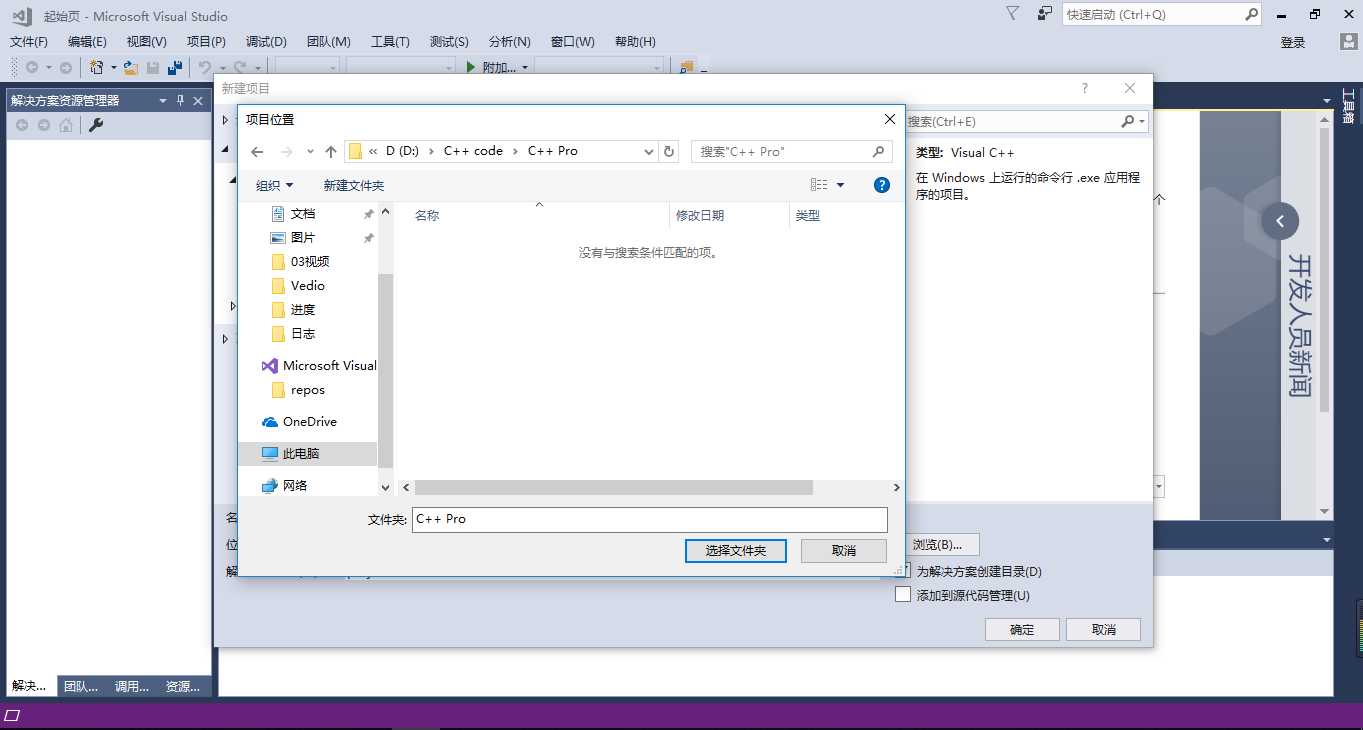Open the 组织 dropdown menu
This screenshot has height=730, width=1363.
coord(274,185)
